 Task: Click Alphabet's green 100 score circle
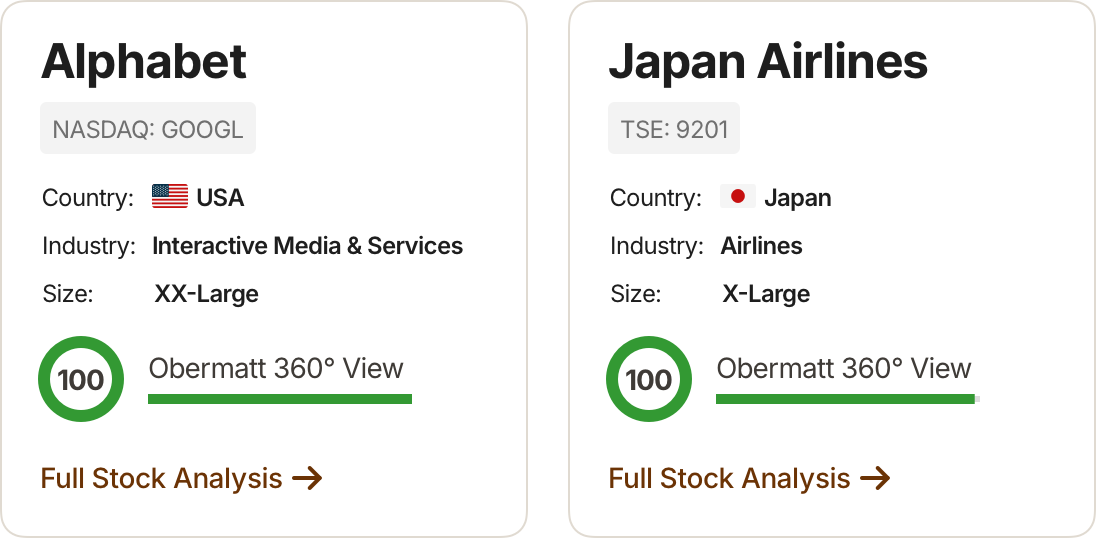tap(81, 379)
